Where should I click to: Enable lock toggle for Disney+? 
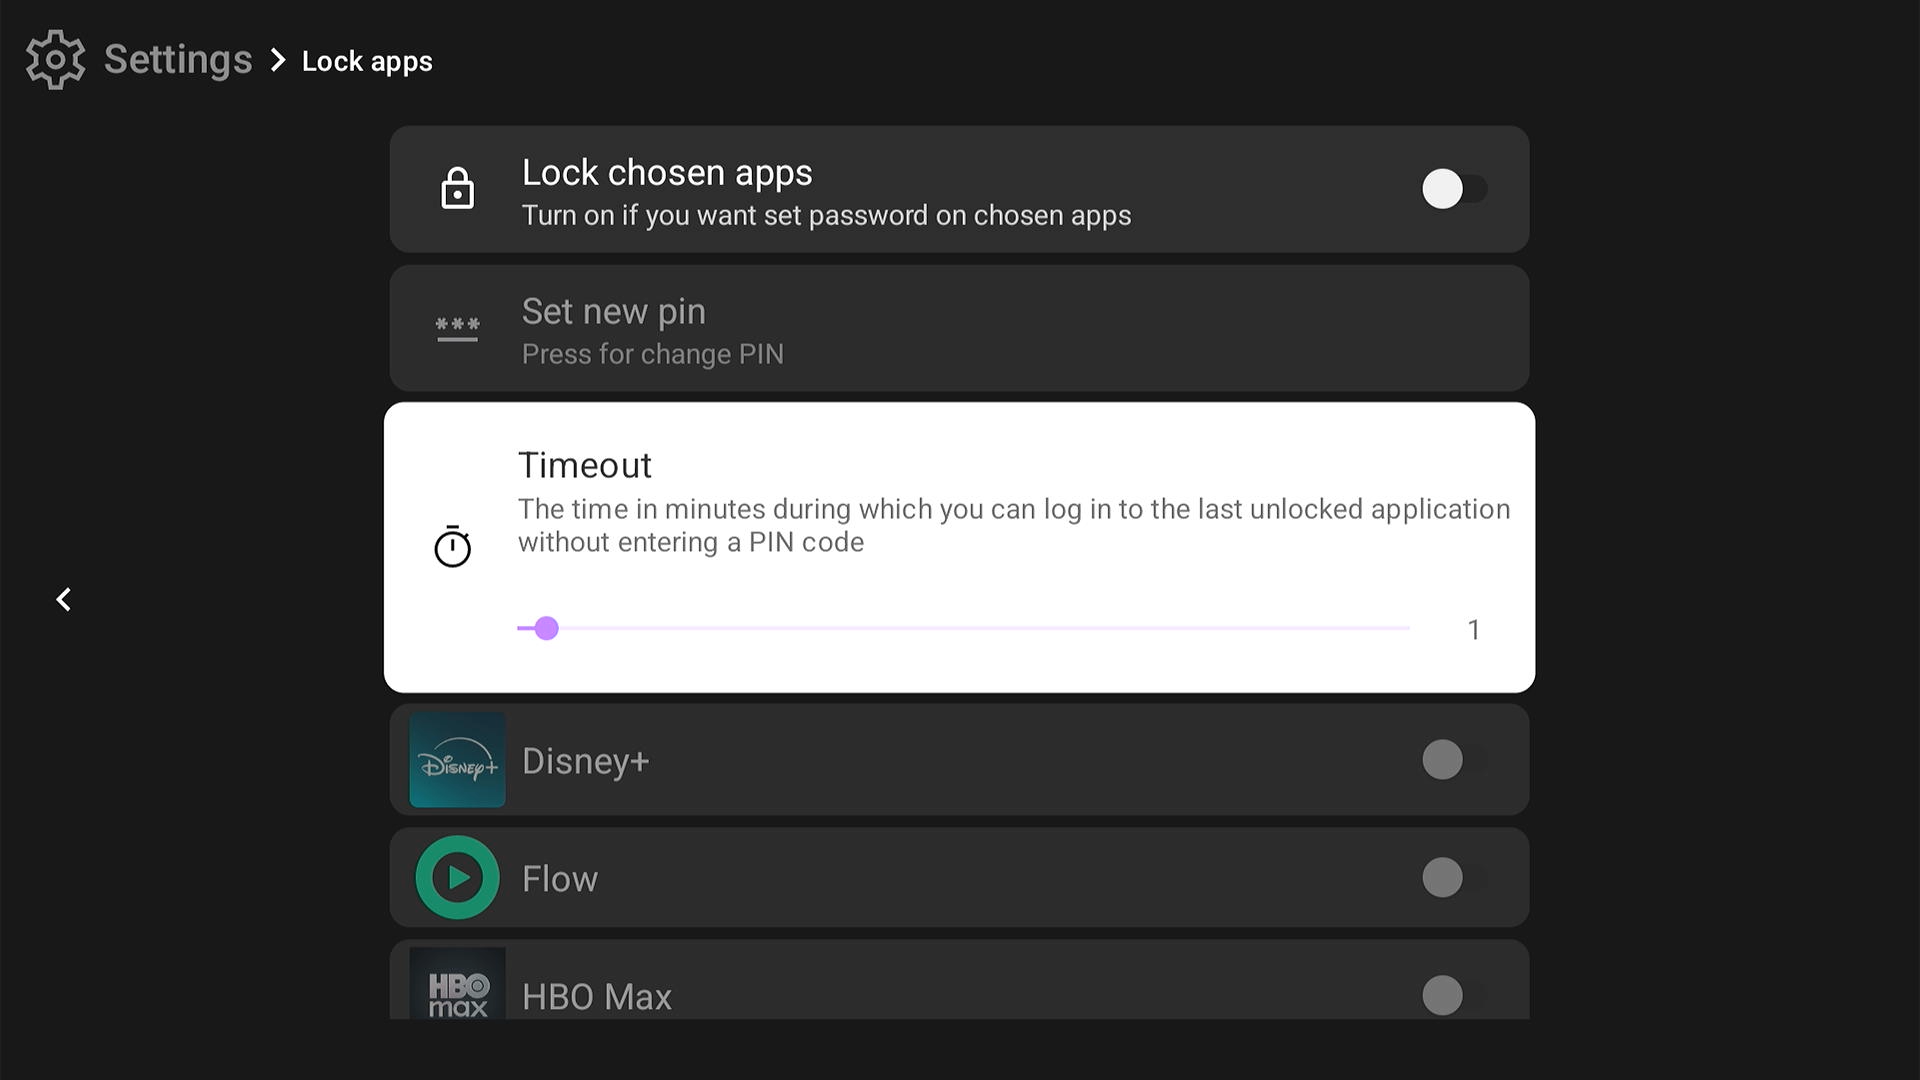point(1453,760)
